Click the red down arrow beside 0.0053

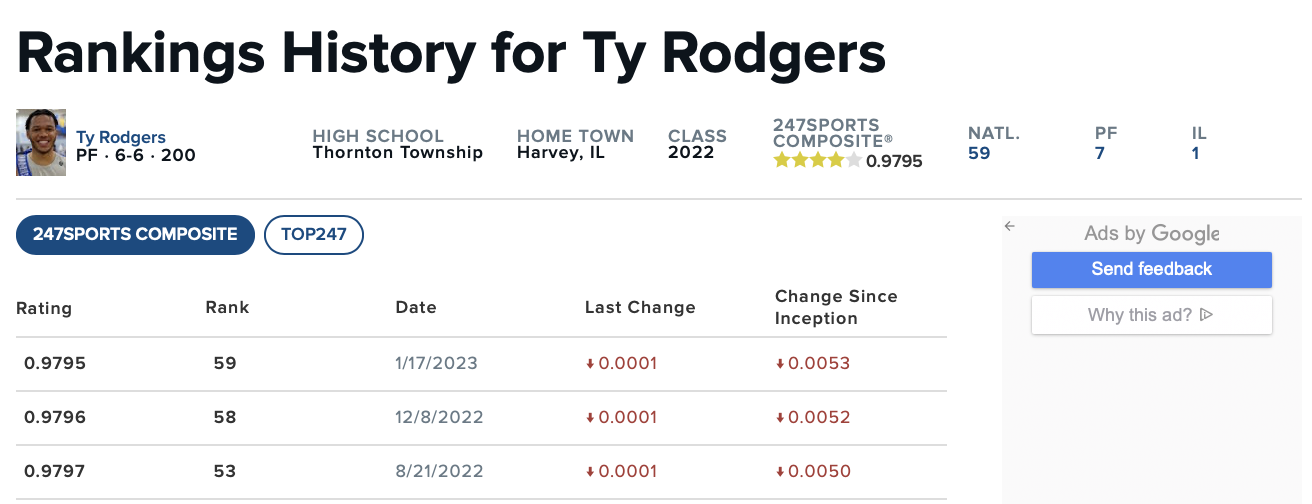pos(780,364)
